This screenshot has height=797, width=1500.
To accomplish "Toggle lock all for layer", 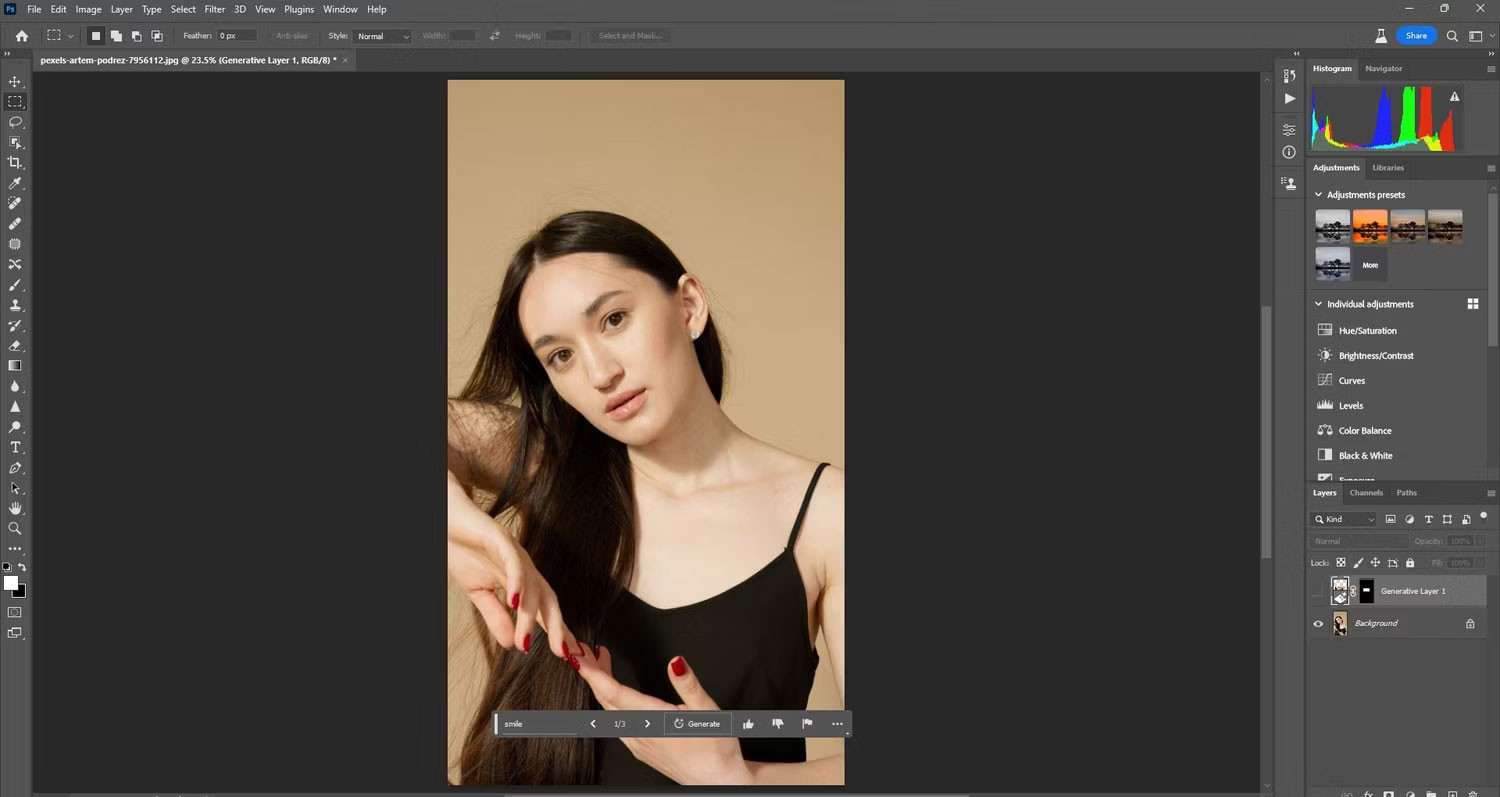I will [1410, 563].
